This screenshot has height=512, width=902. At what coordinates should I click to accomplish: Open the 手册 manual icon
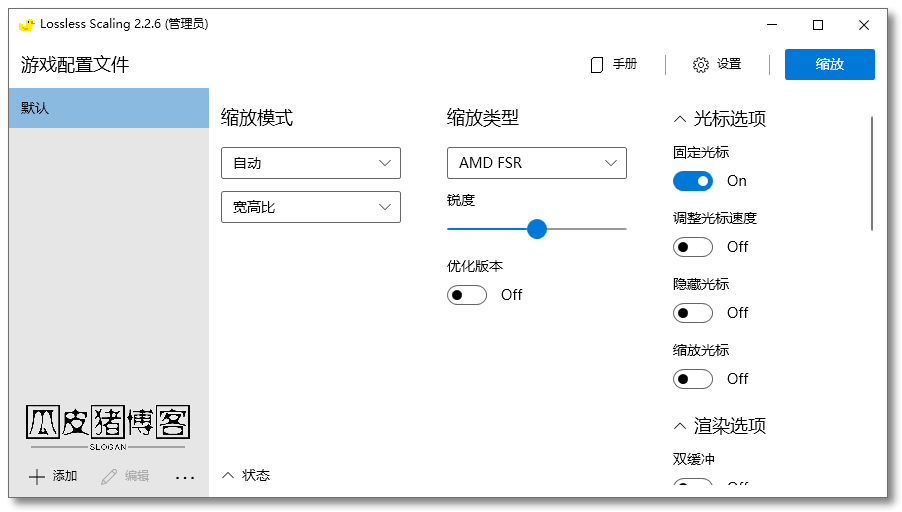pyautogui.click(x=597, y=65)
